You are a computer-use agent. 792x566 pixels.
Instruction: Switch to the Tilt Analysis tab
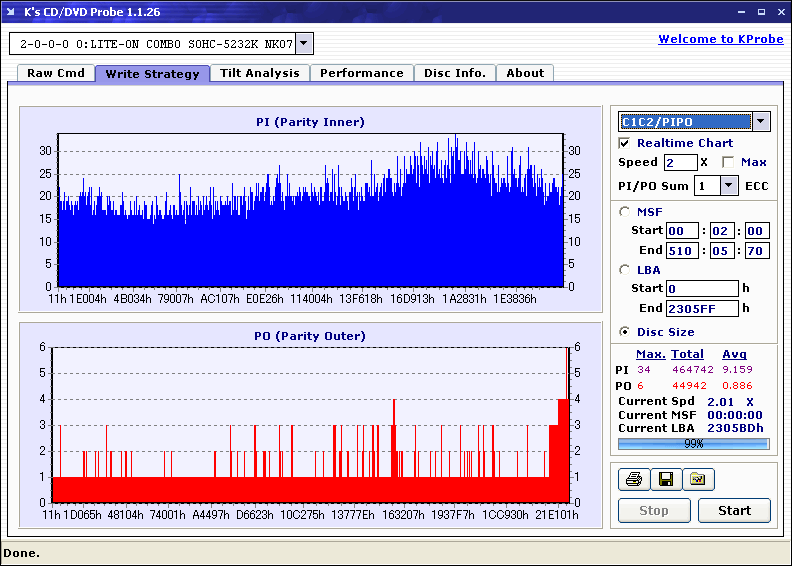point(259,73)
